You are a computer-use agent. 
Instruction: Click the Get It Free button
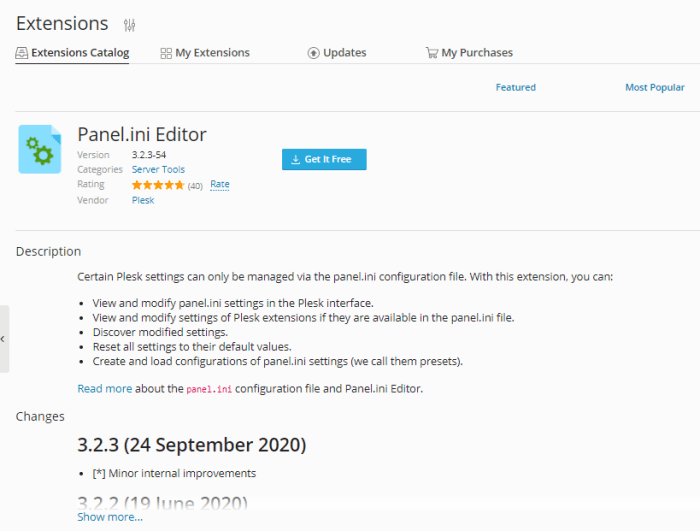(324, 159)
